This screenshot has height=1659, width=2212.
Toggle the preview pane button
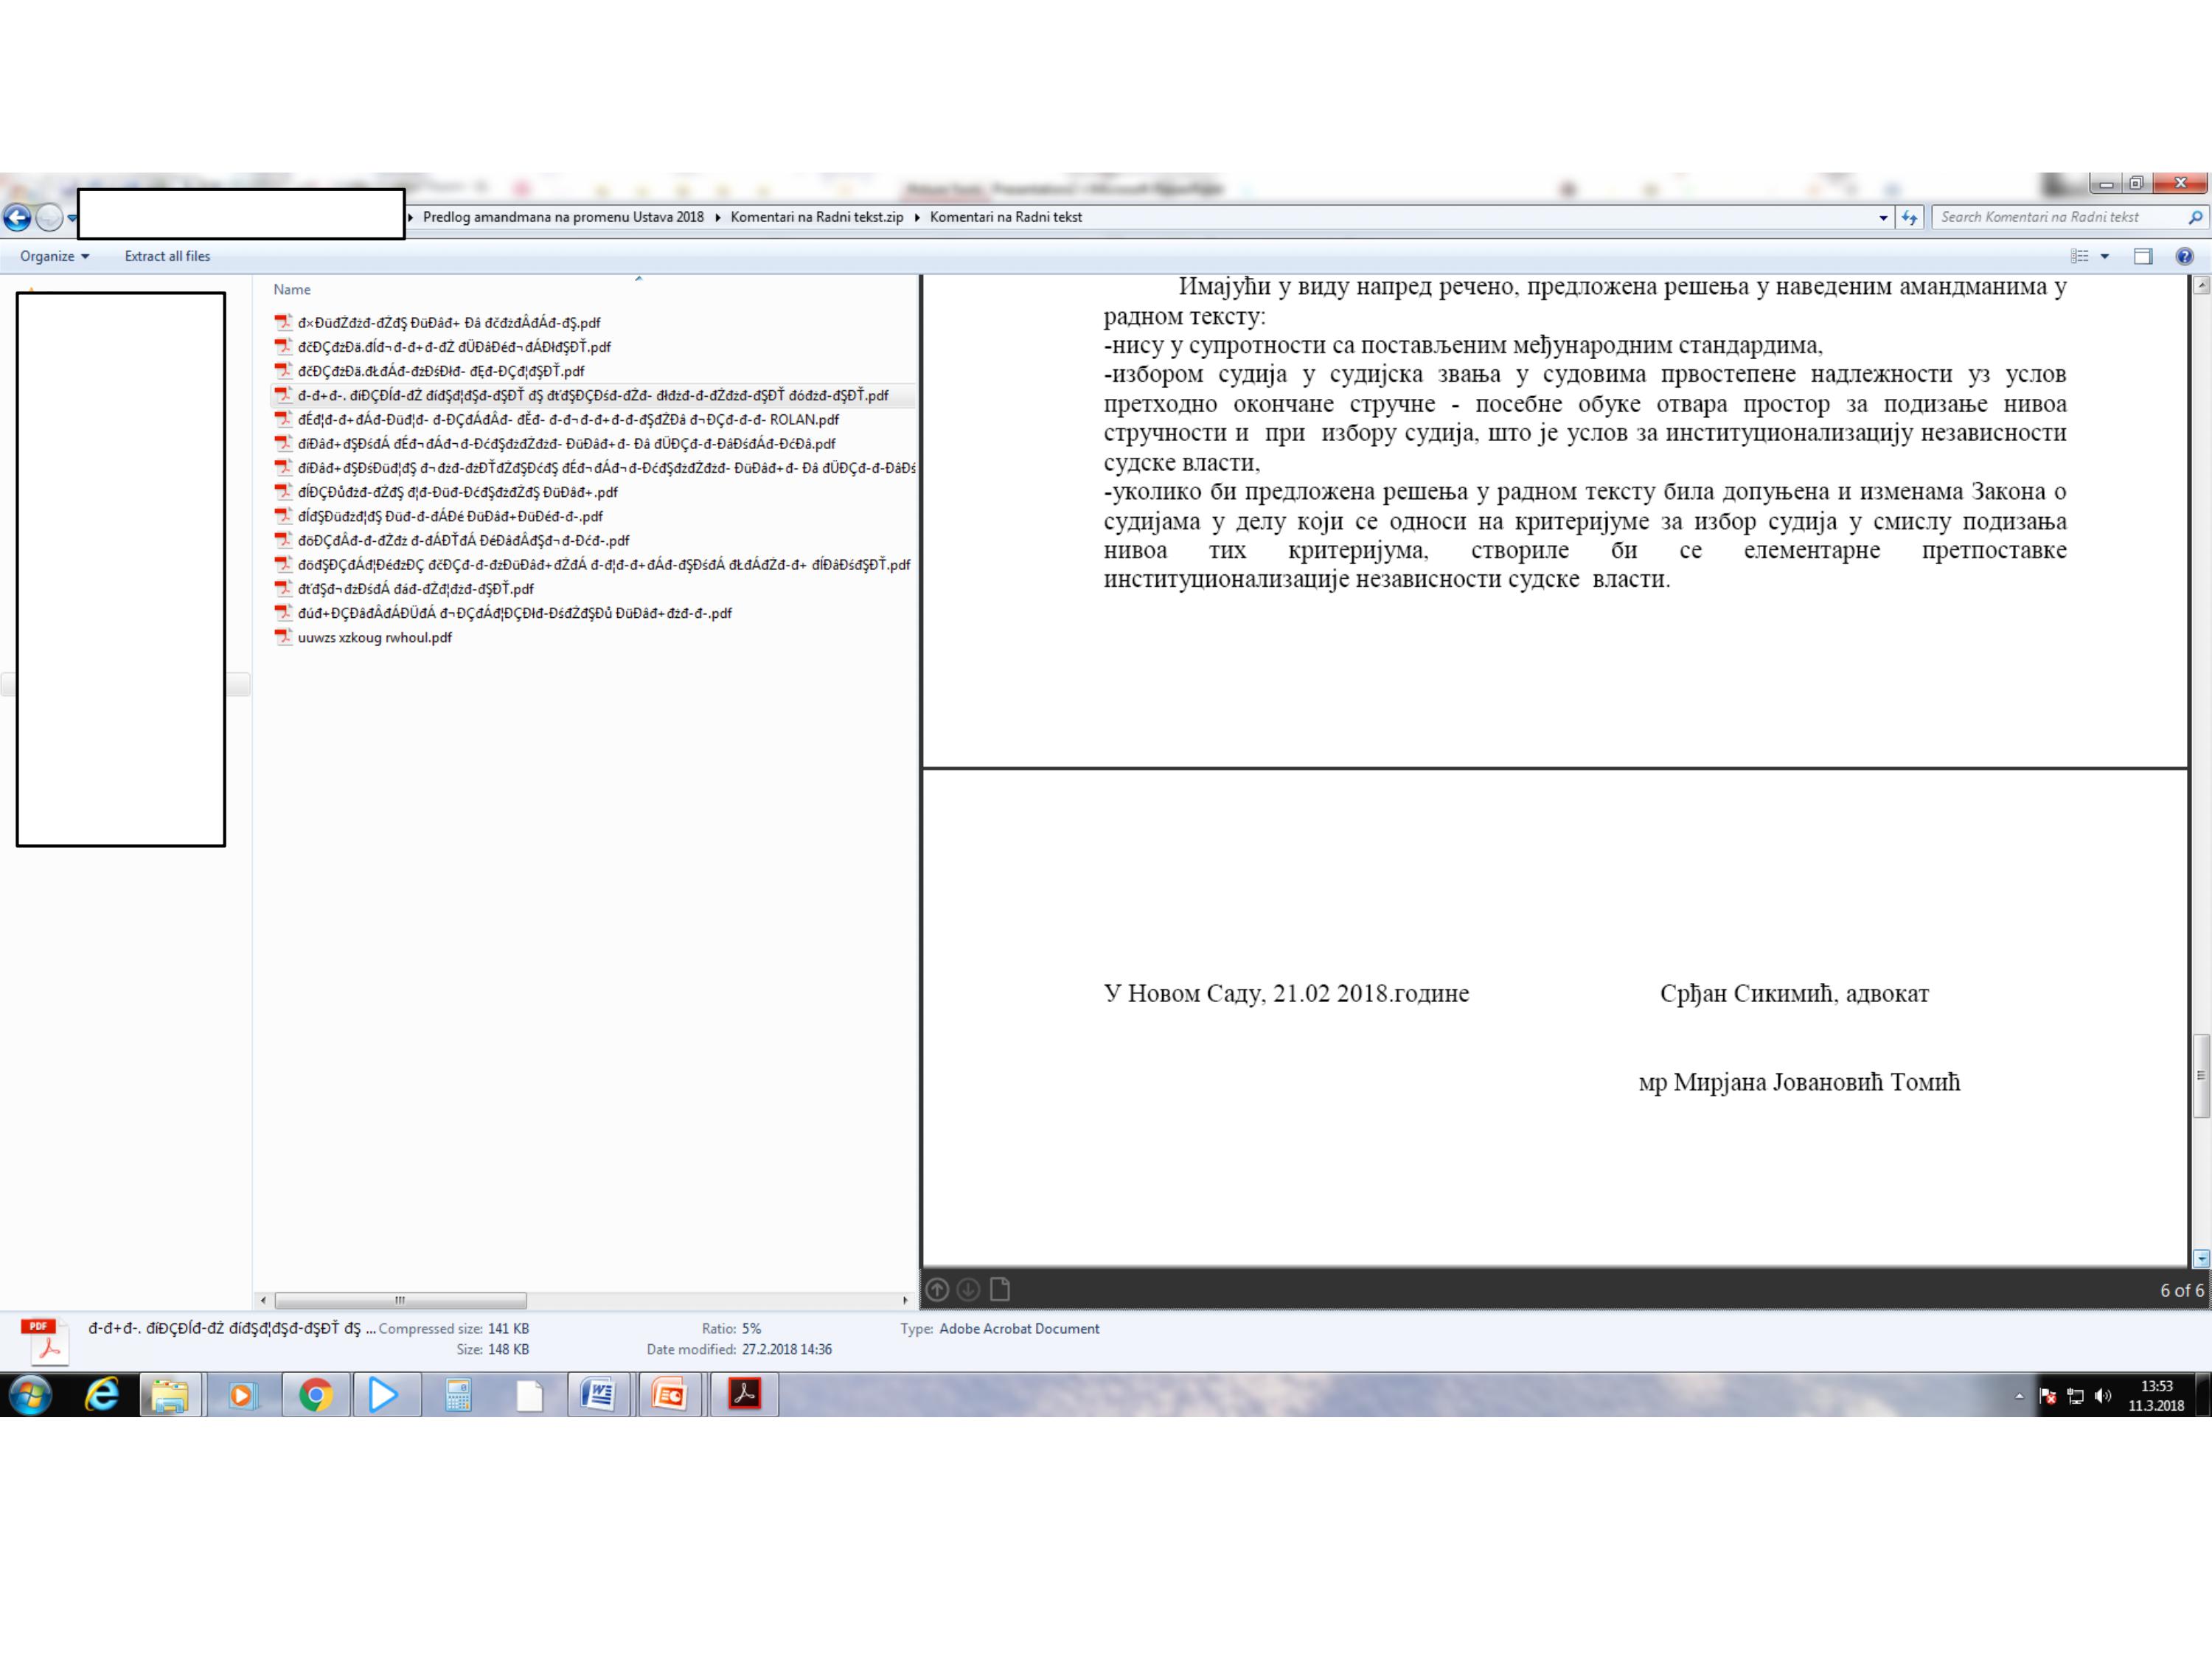(x=2142, y=256)
